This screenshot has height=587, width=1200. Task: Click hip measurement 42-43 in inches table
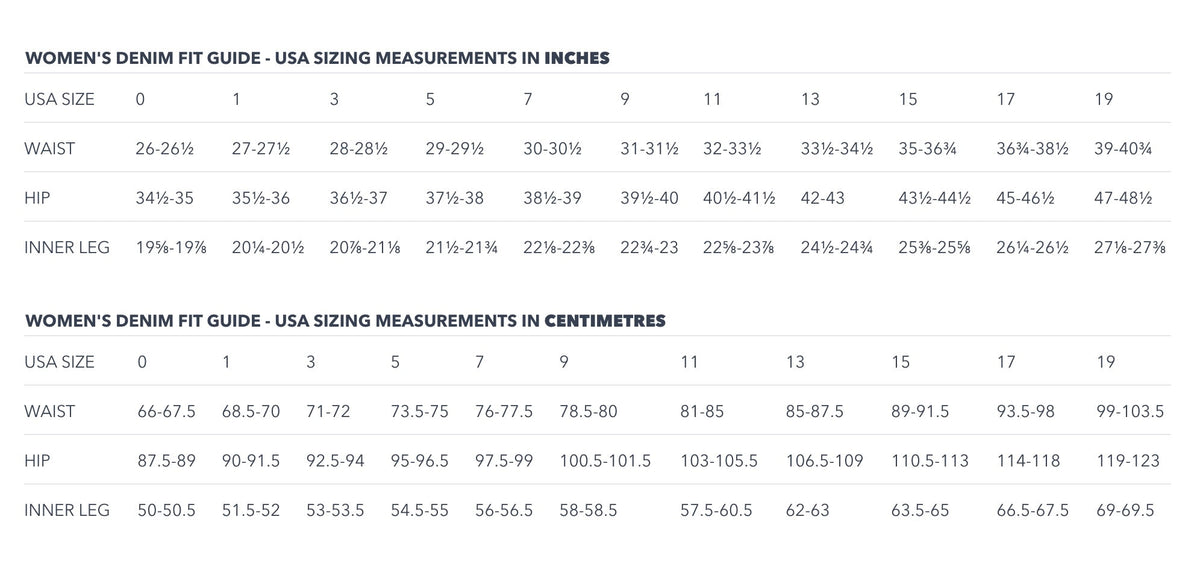pyautogui.click(x=823, y=198)
